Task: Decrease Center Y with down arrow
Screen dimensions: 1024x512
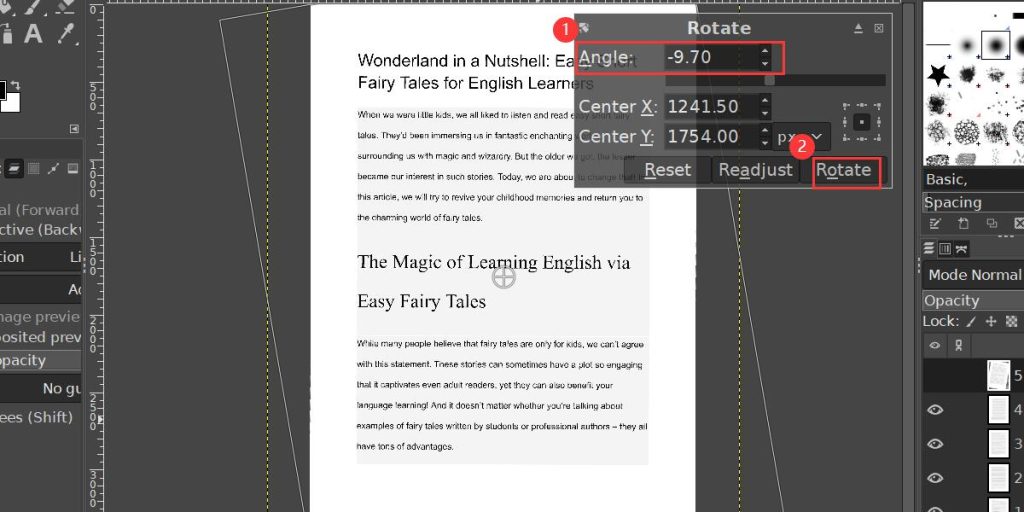Action: coord(765,143)
